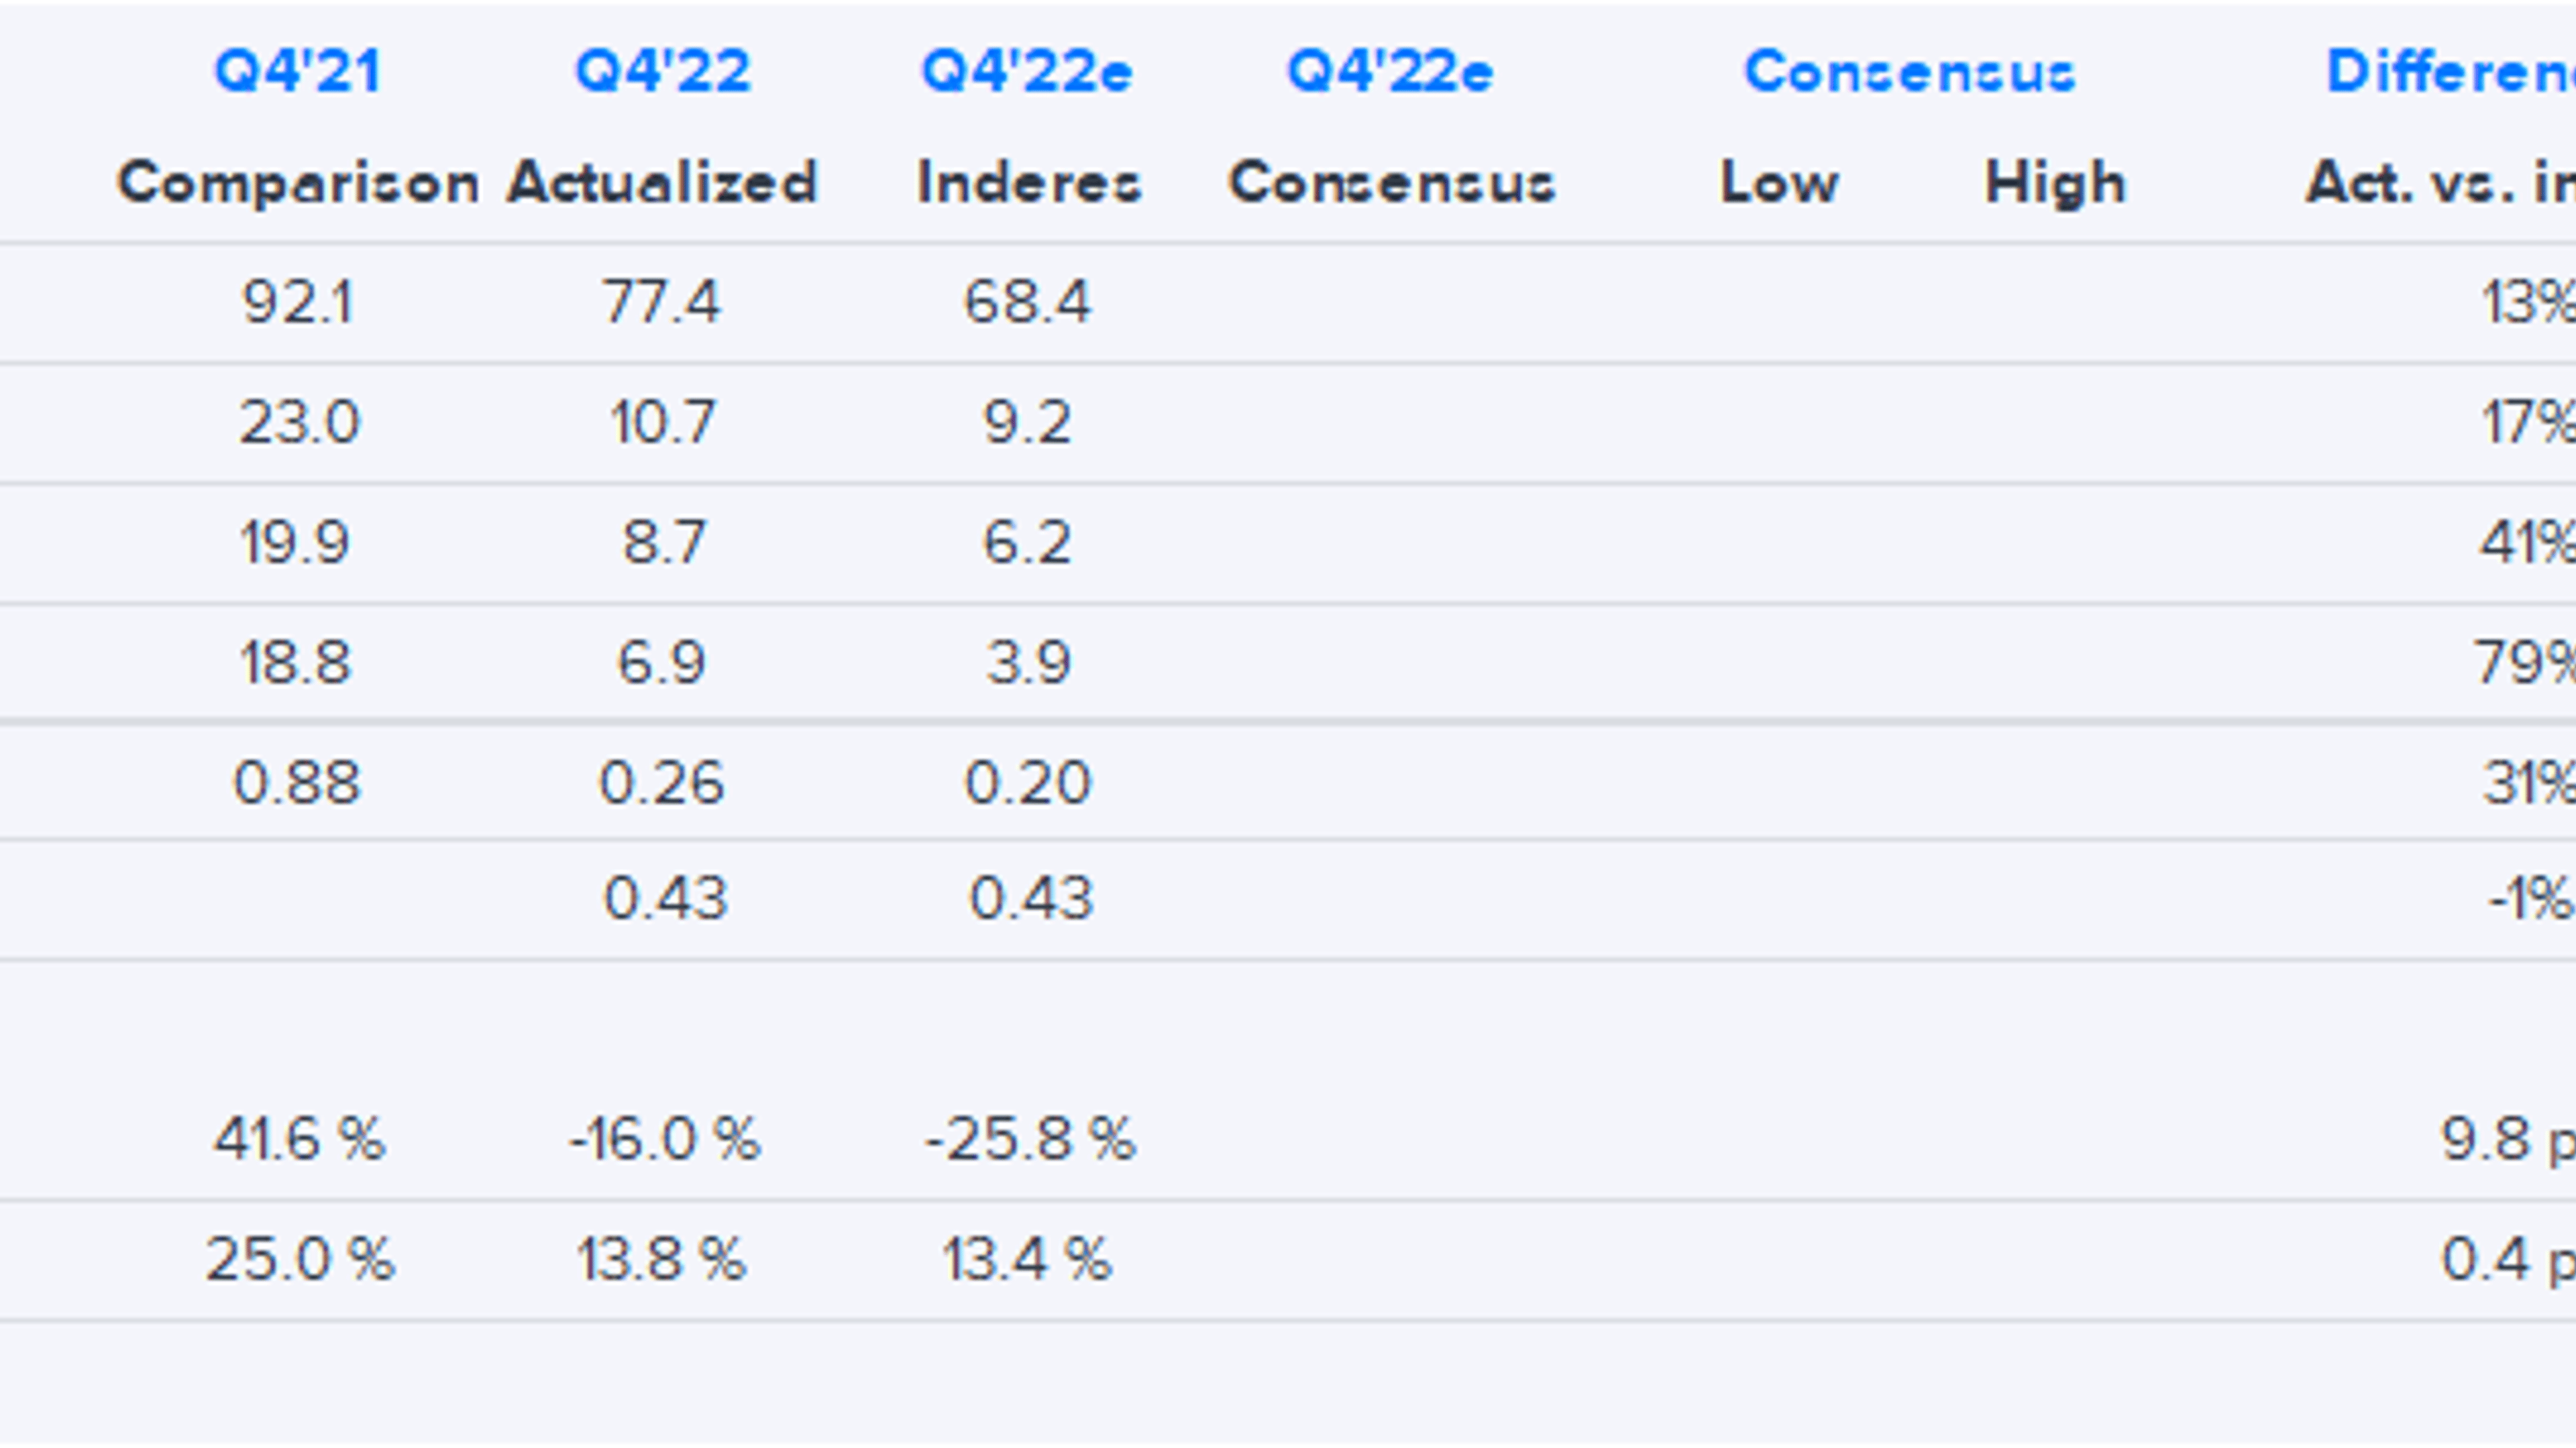
Task: Click the cell with value 0.88
Action: coord(296,782)
